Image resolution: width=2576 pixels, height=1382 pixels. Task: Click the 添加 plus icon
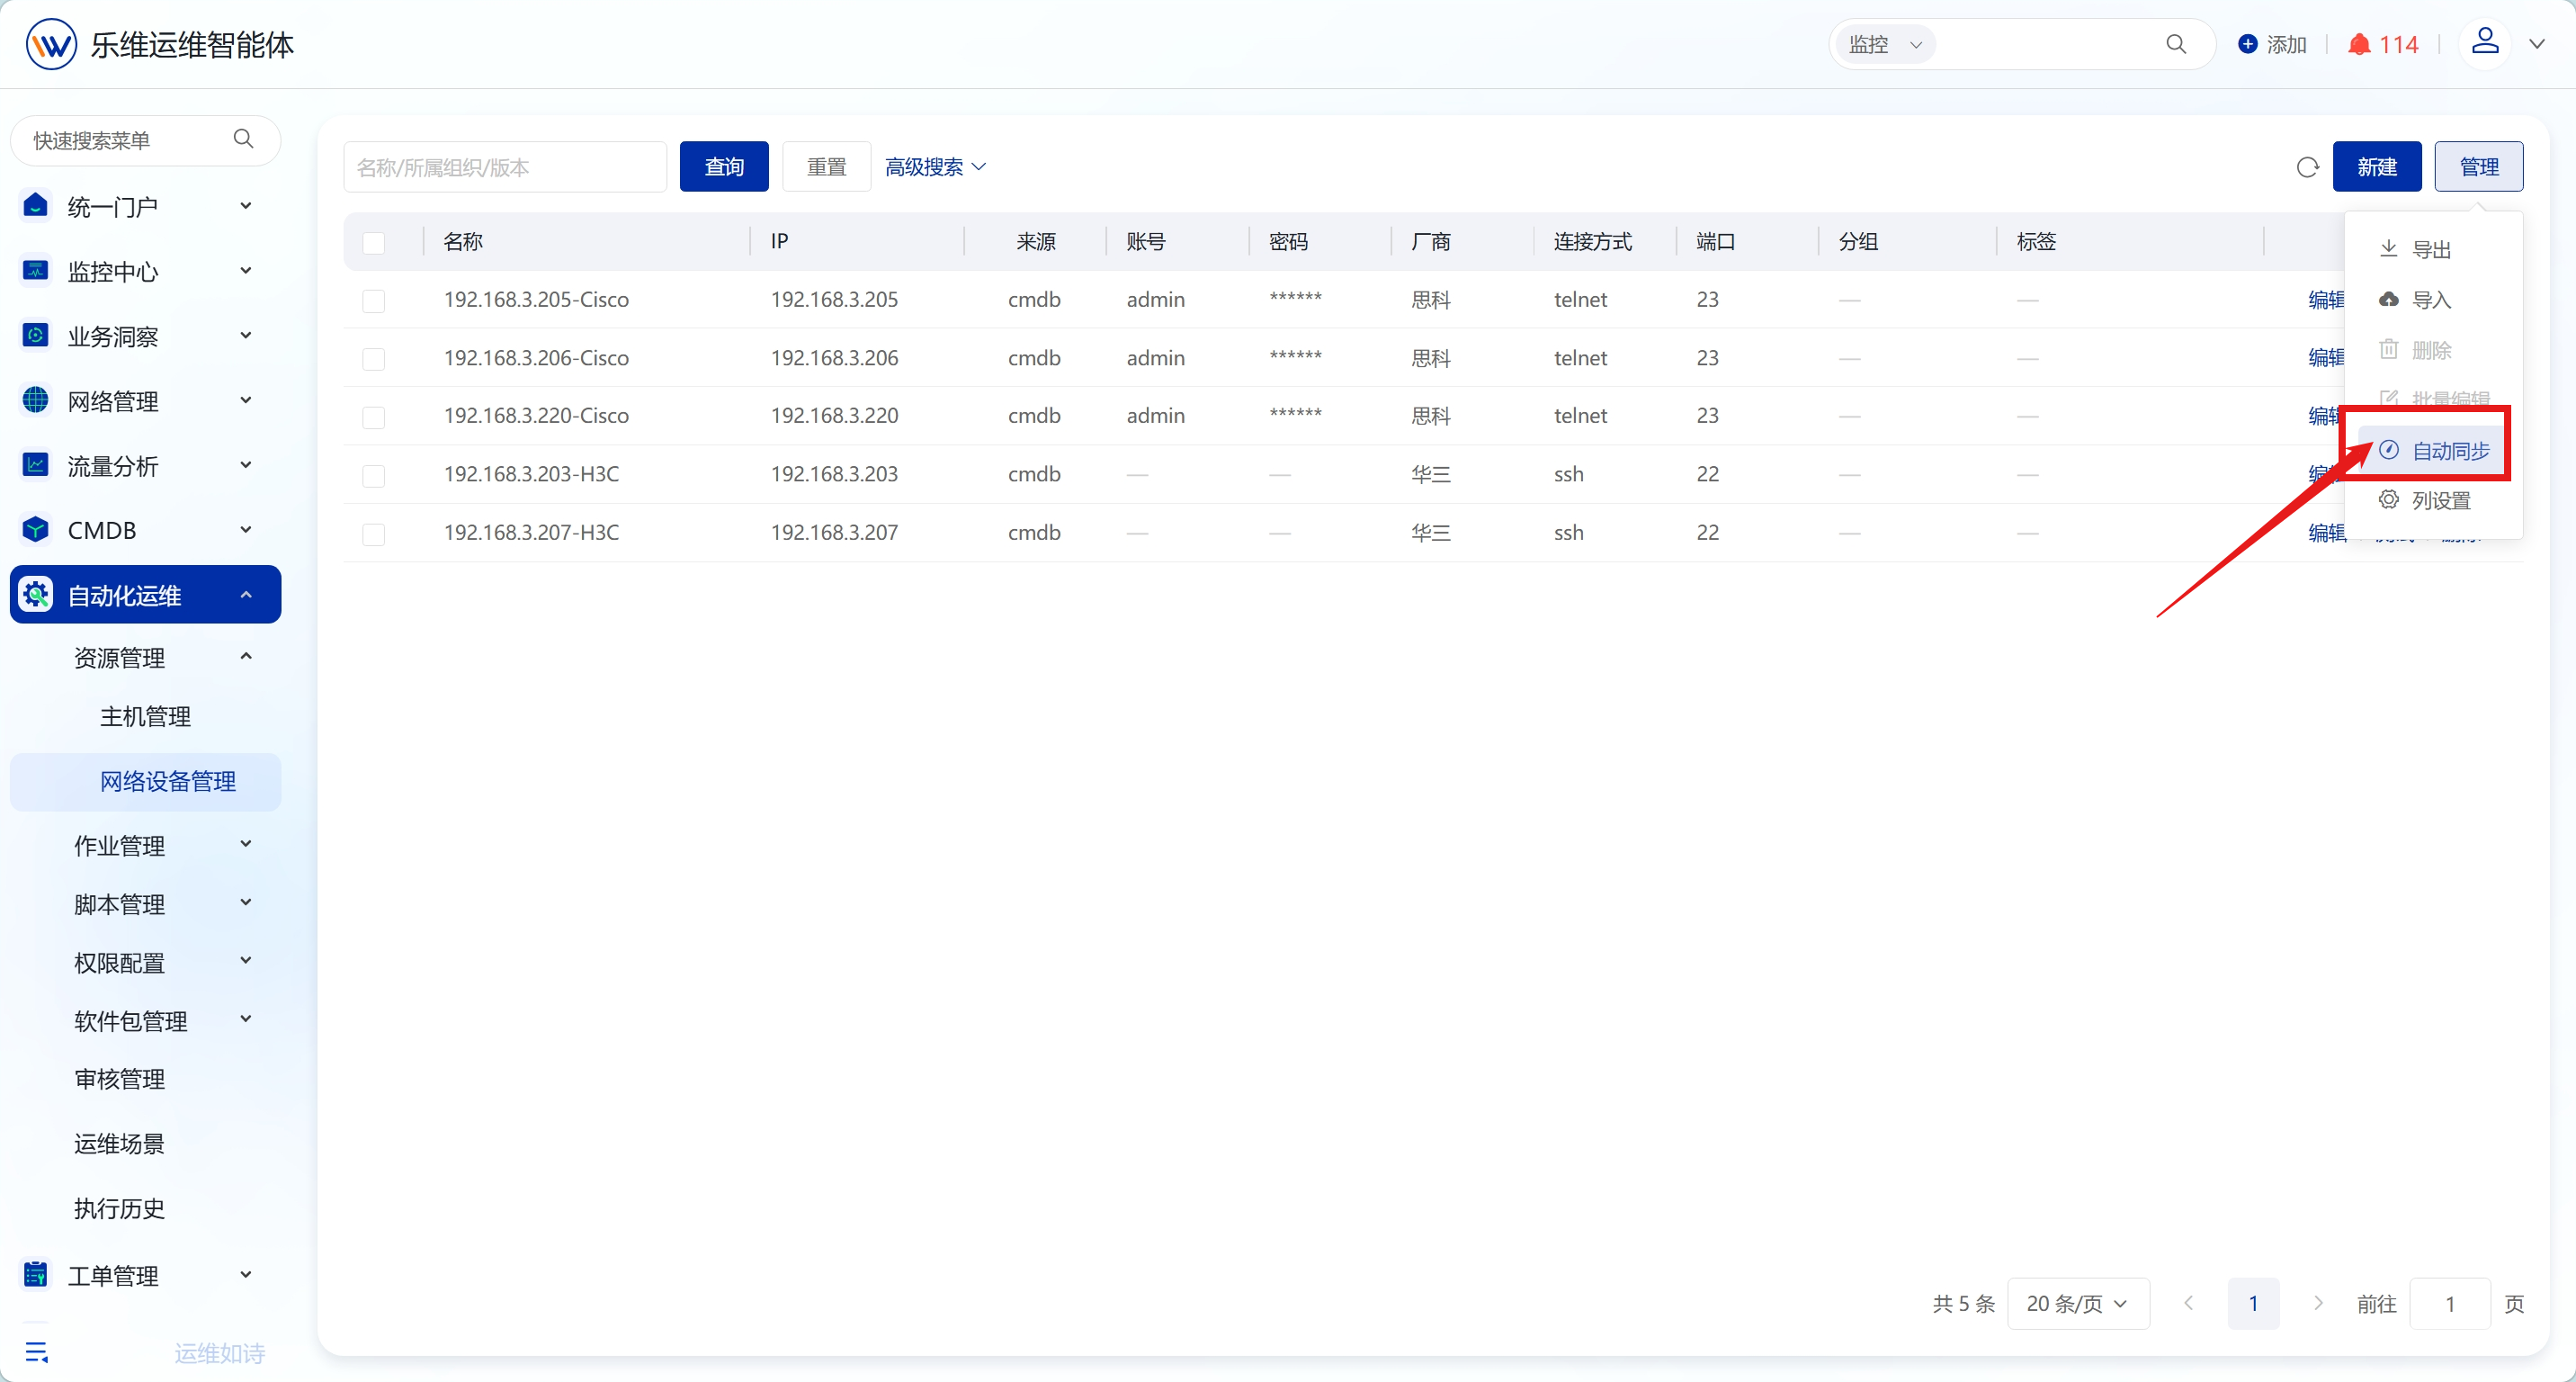click(2248, 44)
